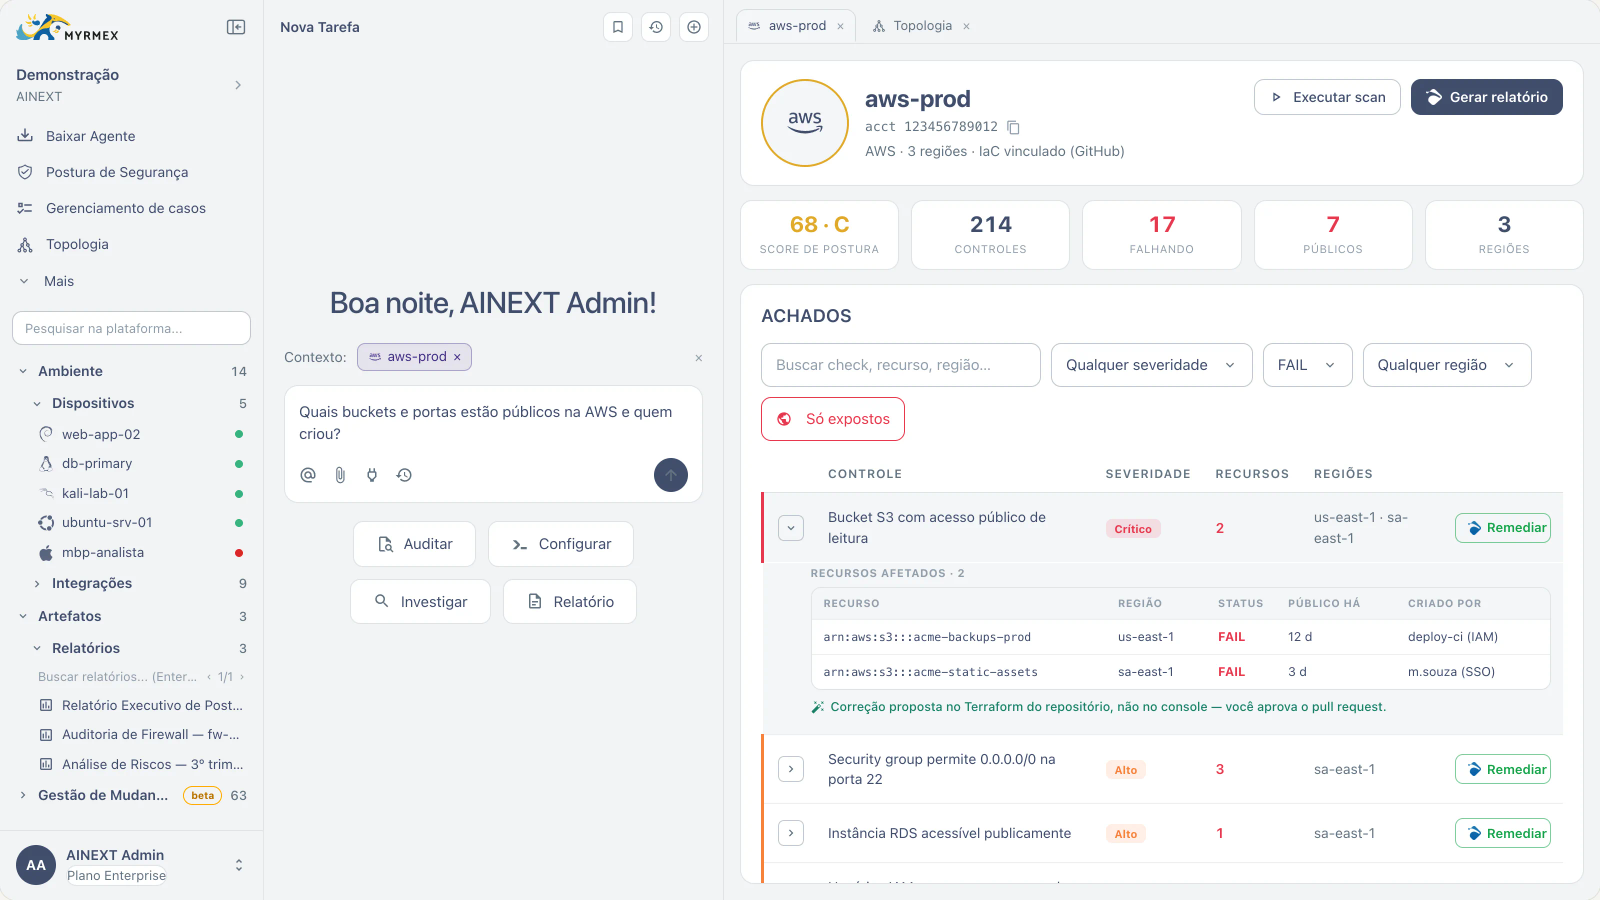Open the Demonstração workspace switcher
Image resolution: width=1600 pixels, height=900 pixels.
(130, 85)
